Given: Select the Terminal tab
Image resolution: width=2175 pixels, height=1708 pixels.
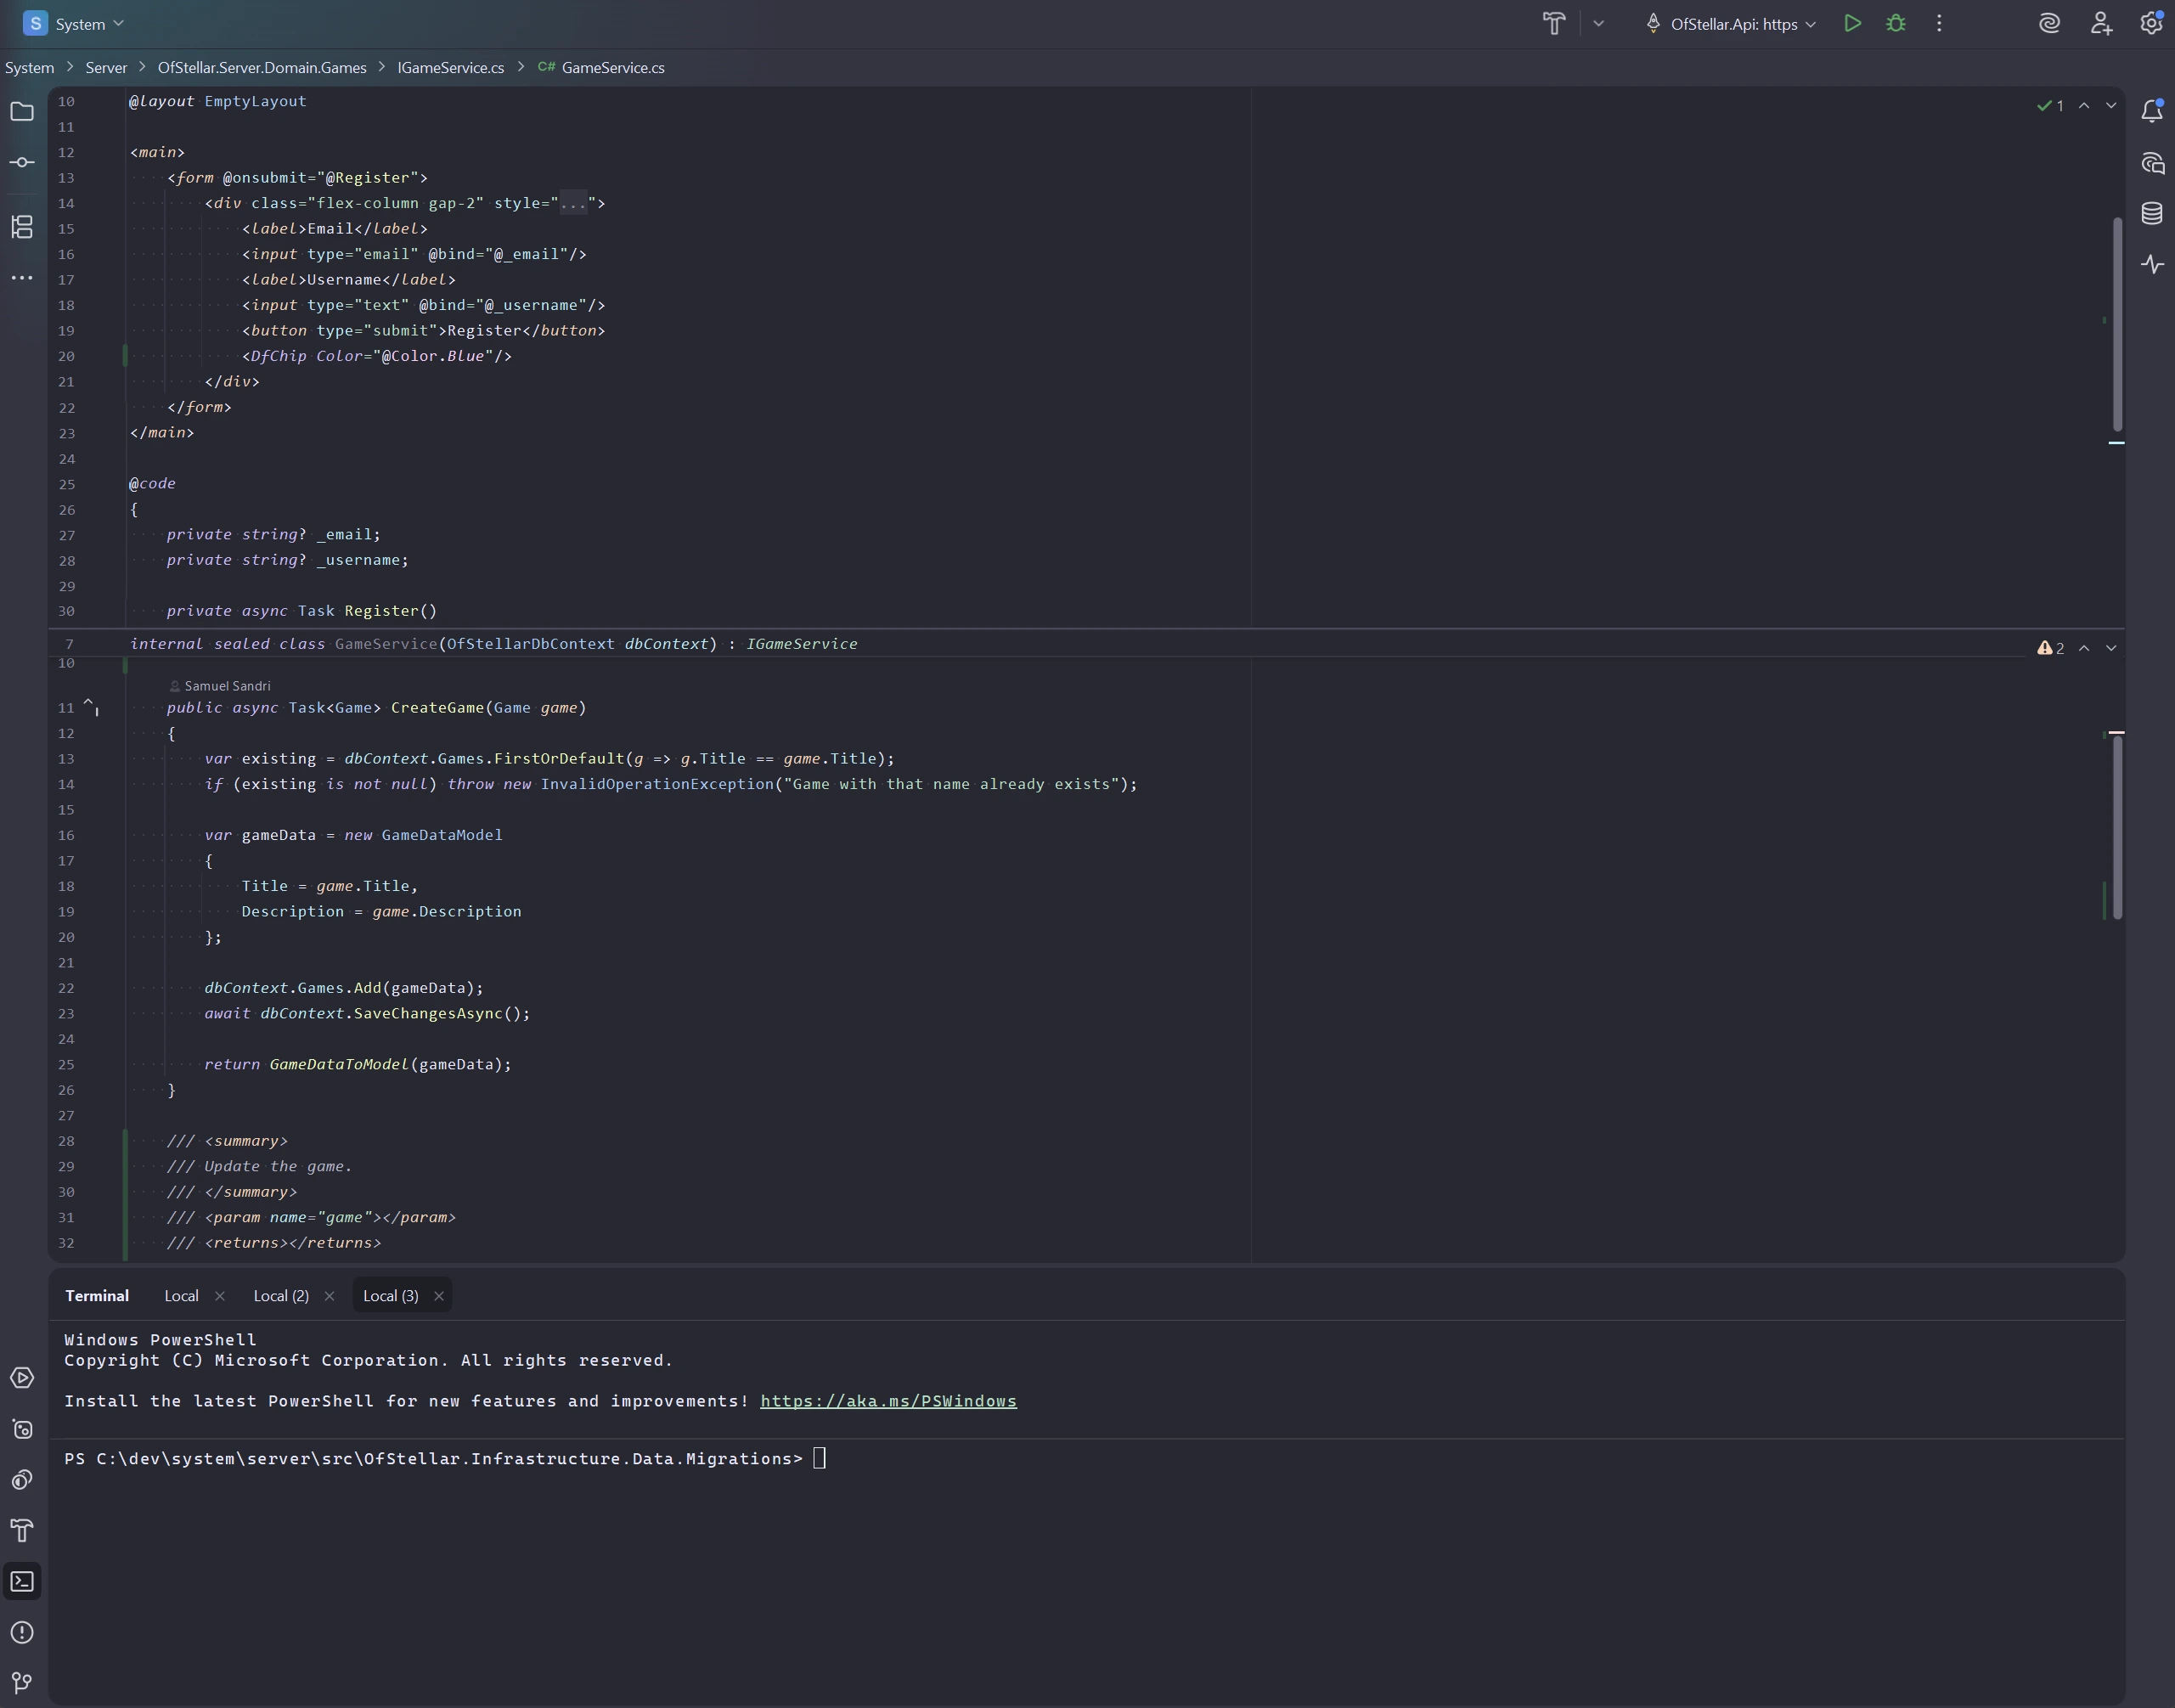Looking at the screenshot, I should [97, 1295].
